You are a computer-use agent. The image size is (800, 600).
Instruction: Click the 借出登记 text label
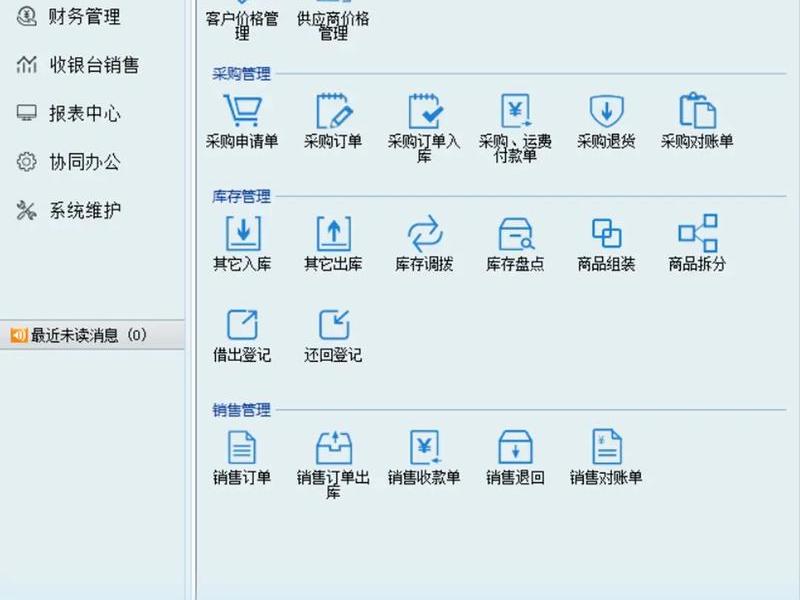coord(242,355)
